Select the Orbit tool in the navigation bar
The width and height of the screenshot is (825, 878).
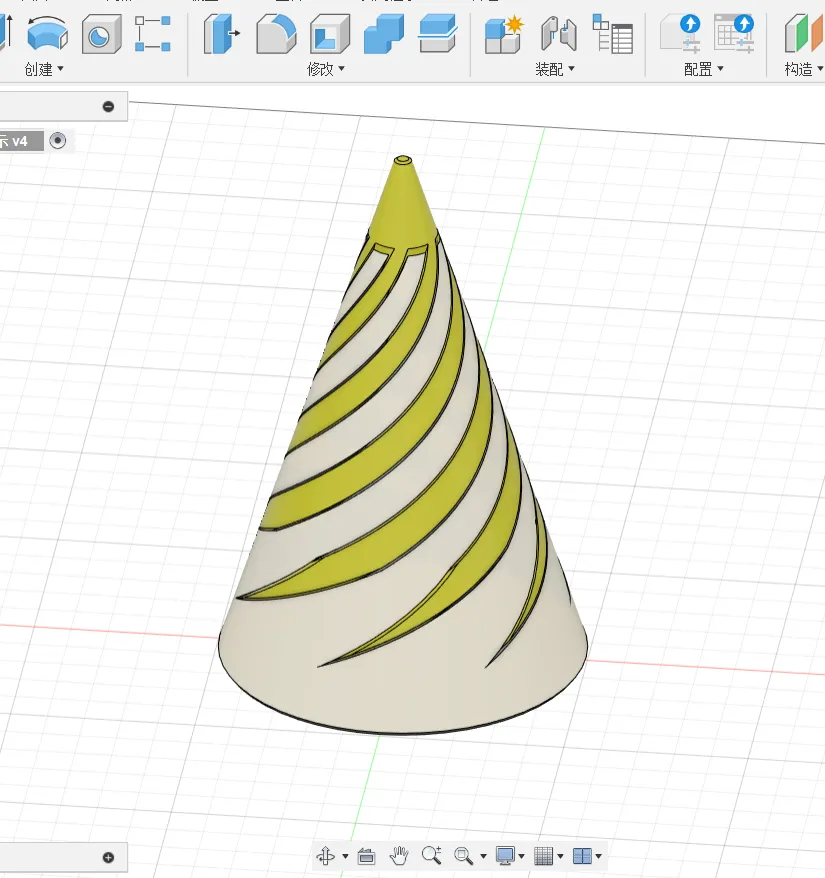[x=326, y=856]
